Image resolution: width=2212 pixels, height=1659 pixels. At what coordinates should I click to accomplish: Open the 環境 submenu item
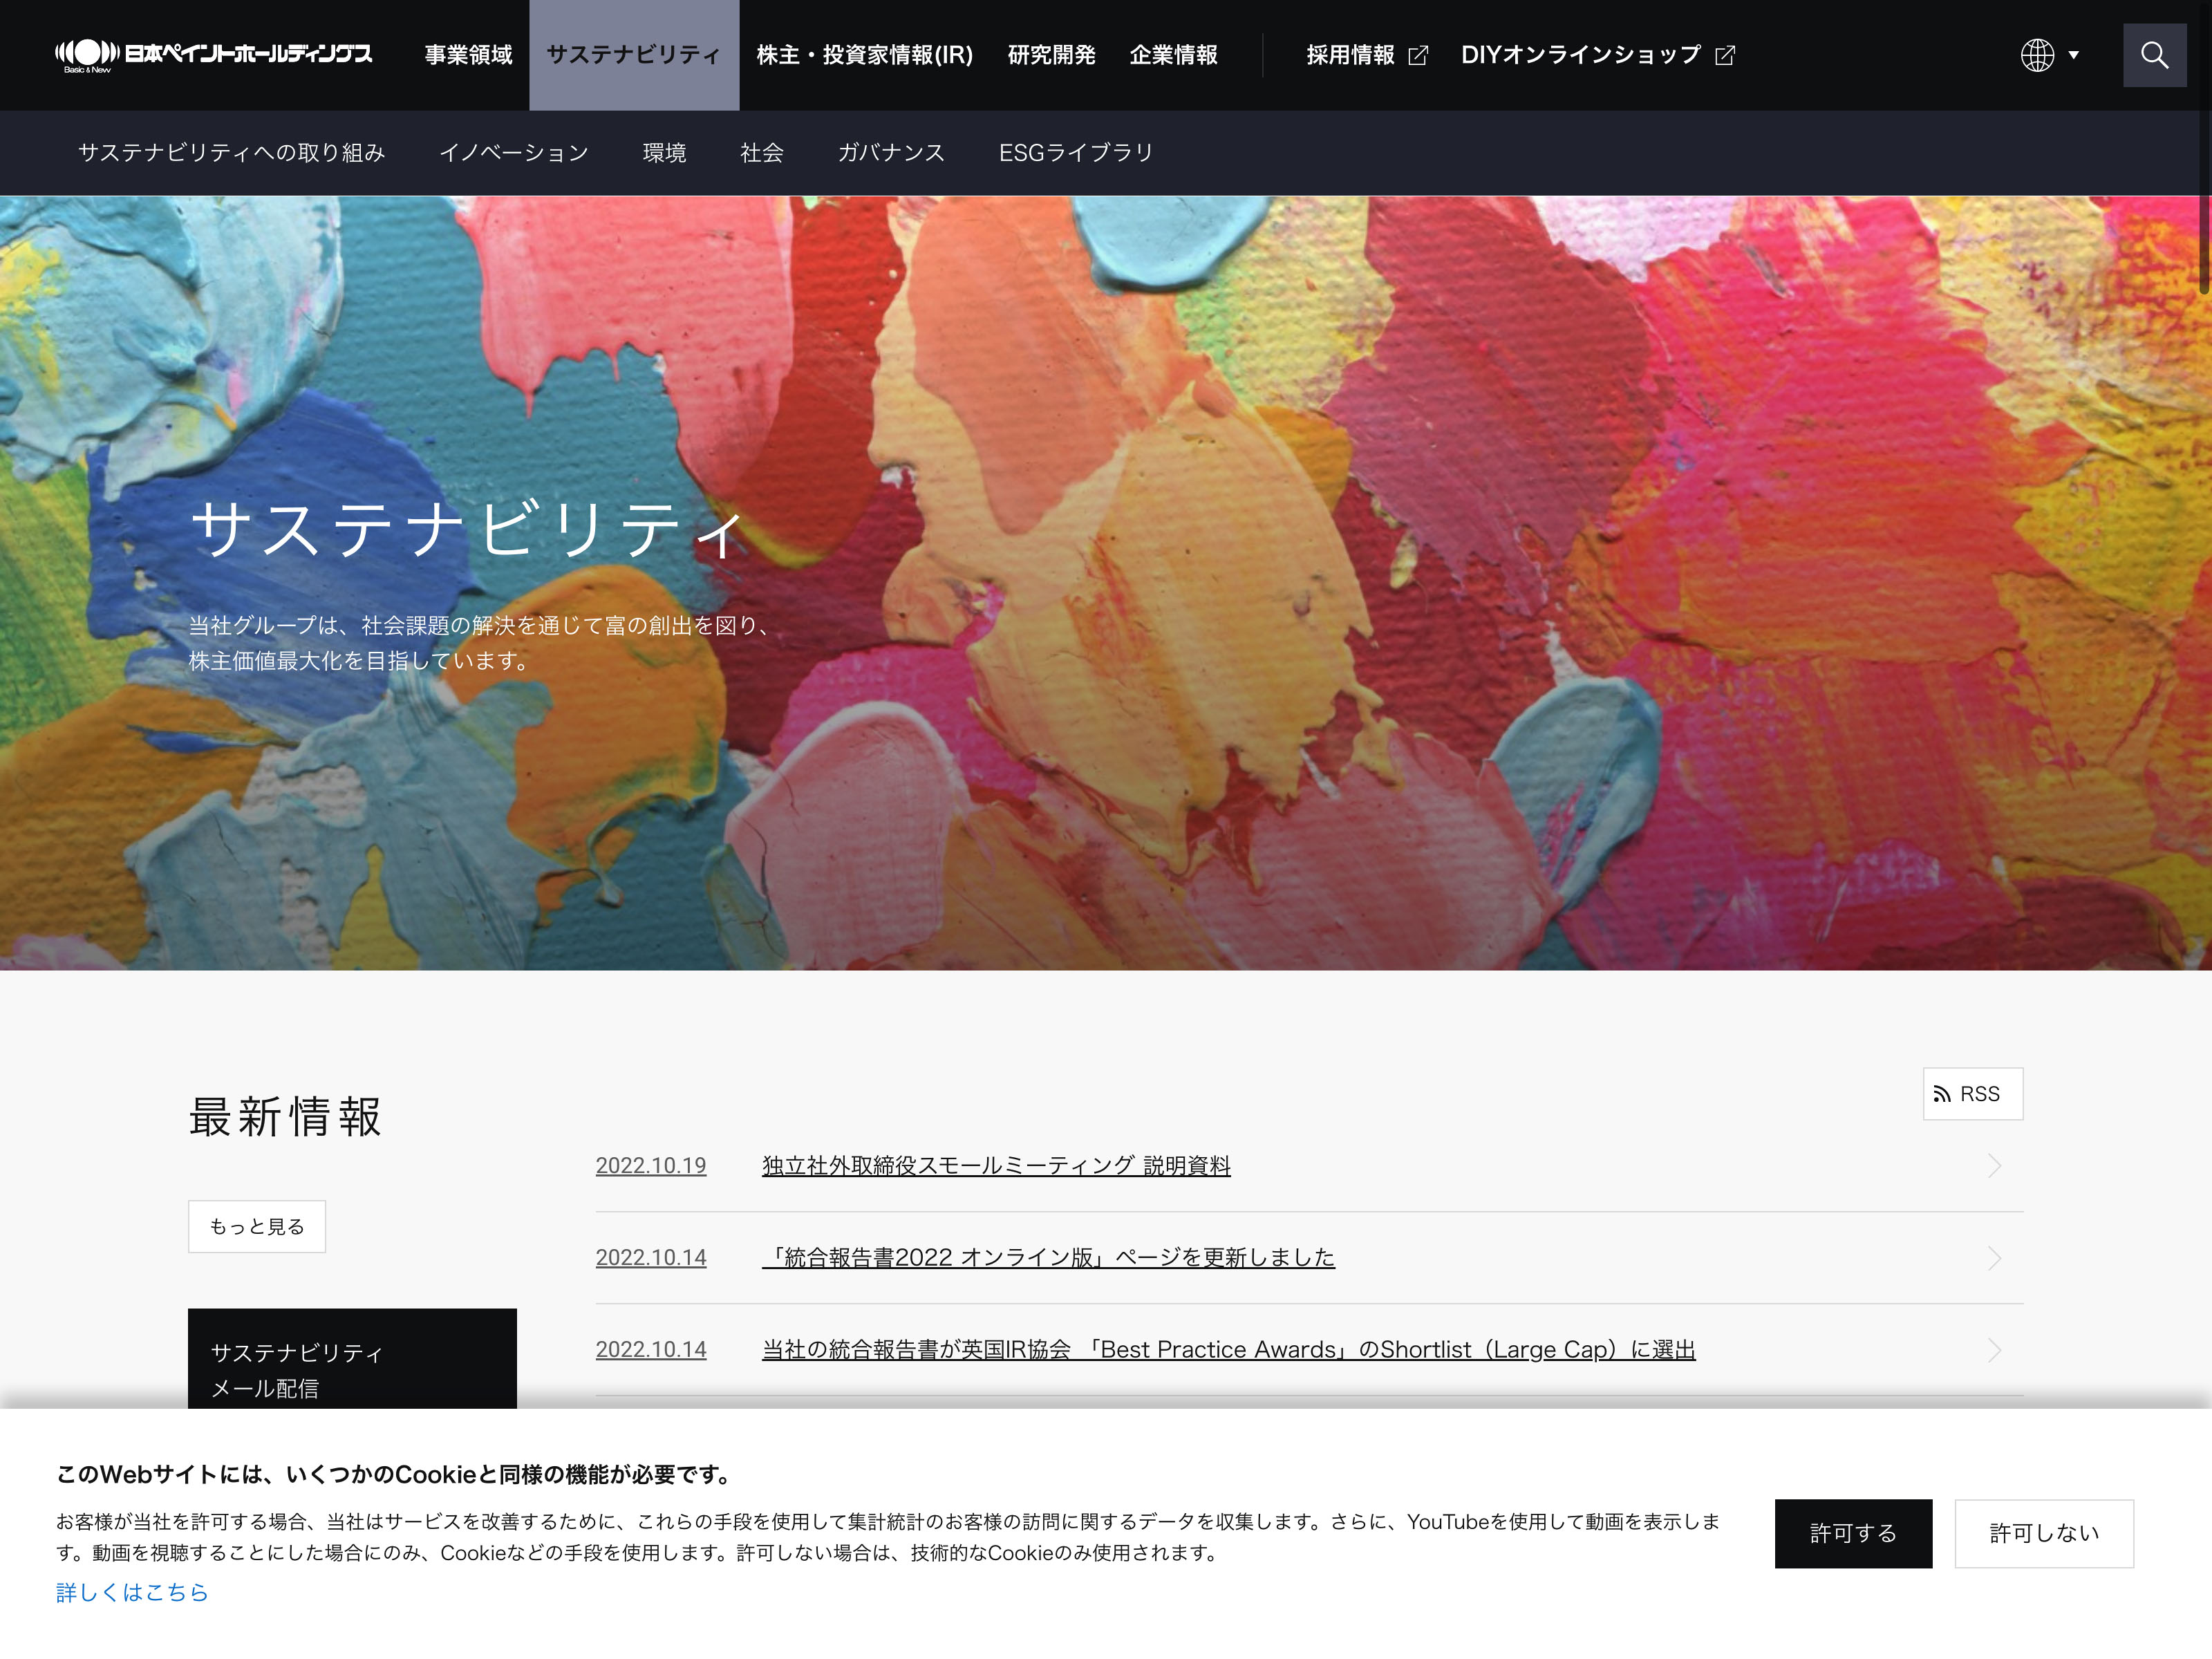click(x=664, y=153)
